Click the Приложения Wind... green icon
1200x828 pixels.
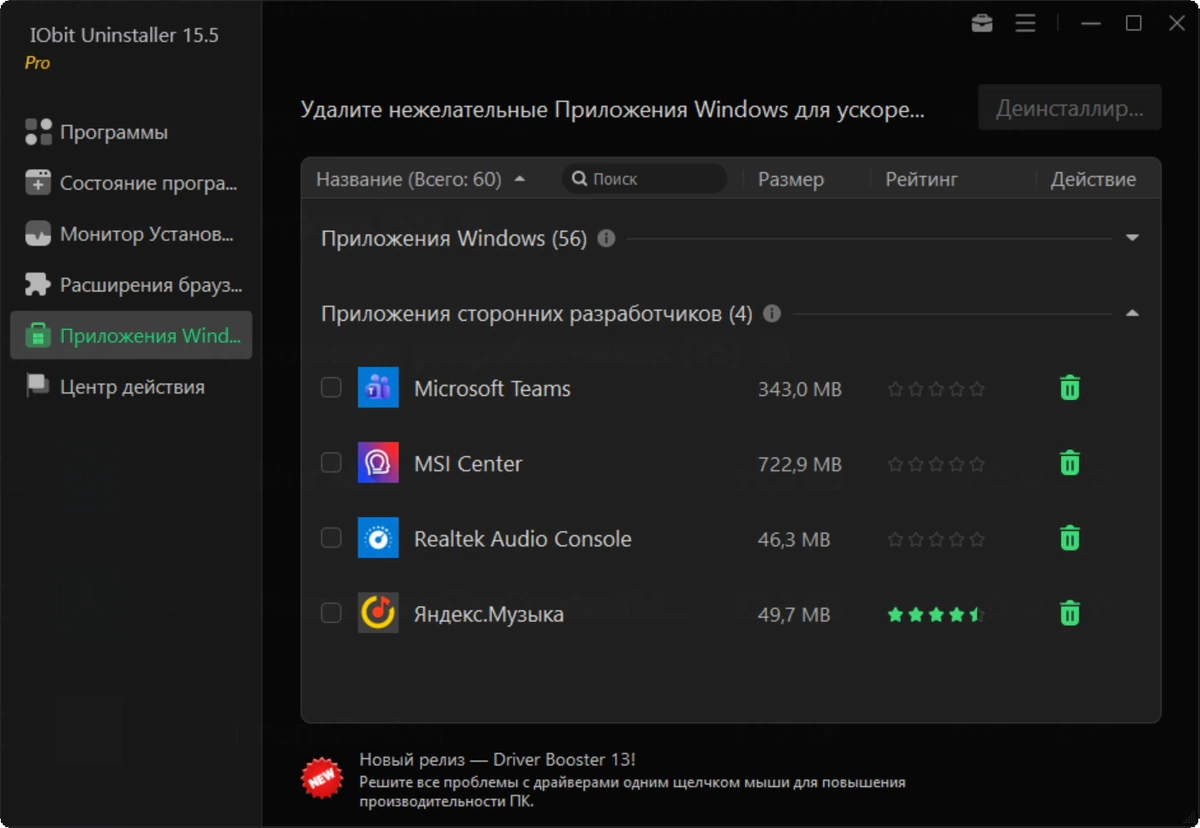(38, 336)
